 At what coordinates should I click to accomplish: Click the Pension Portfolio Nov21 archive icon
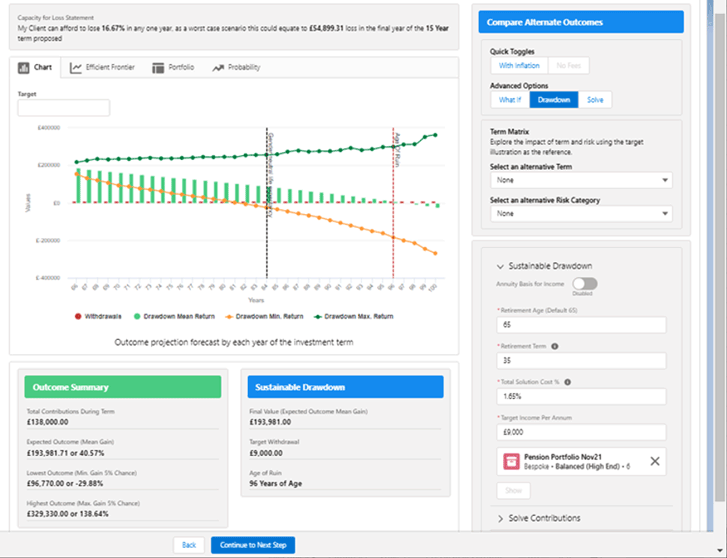coord(511,462)
